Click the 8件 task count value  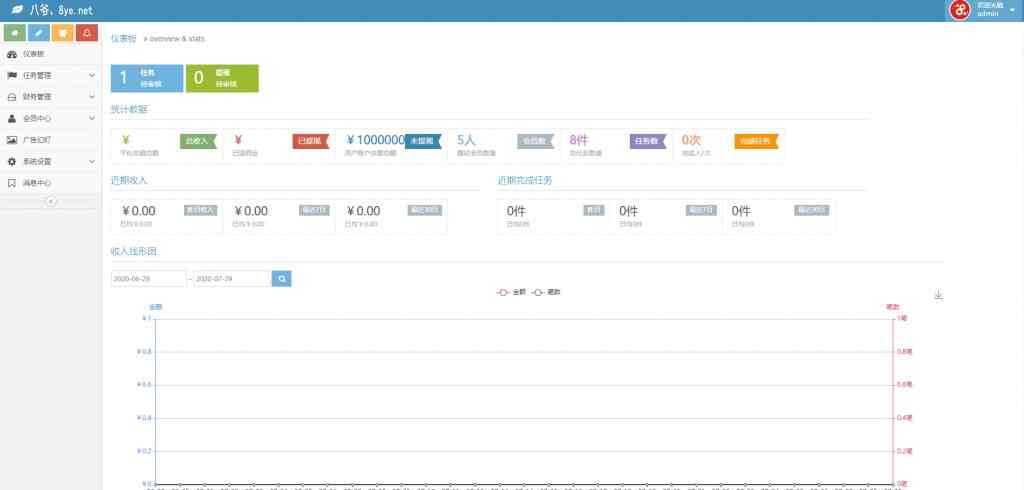579,140
